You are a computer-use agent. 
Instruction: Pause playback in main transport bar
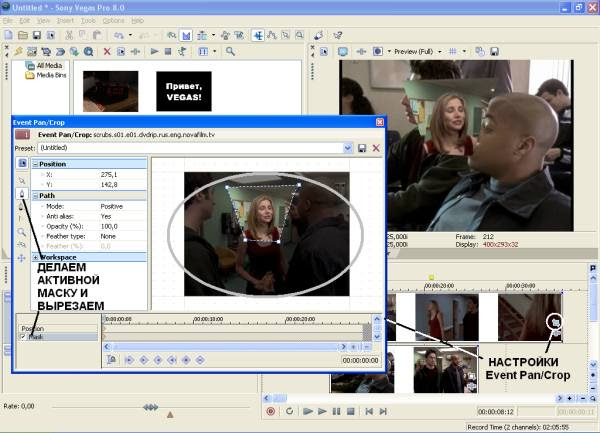click(336, 412)
